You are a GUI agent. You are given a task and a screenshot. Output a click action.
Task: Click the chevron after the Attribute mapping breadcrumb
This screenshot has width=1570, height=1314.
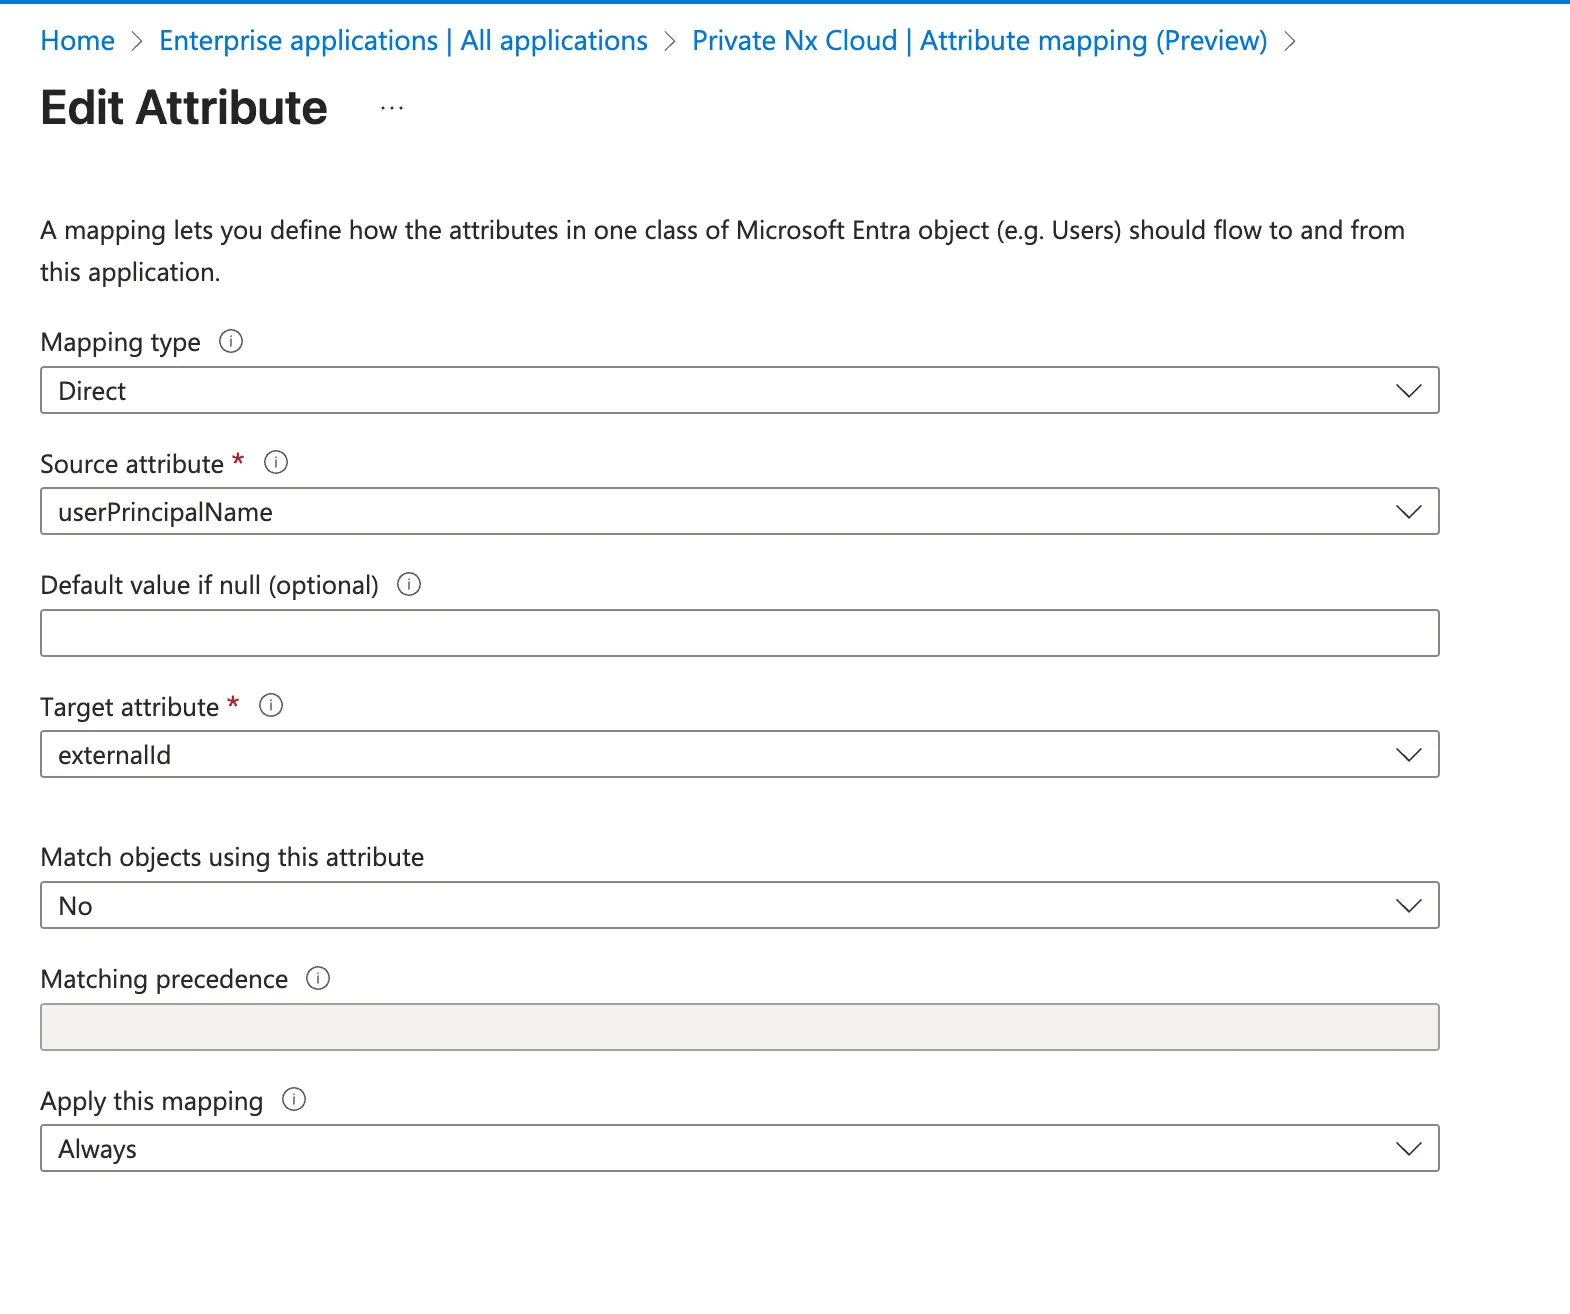click(x=1290, y=41)
